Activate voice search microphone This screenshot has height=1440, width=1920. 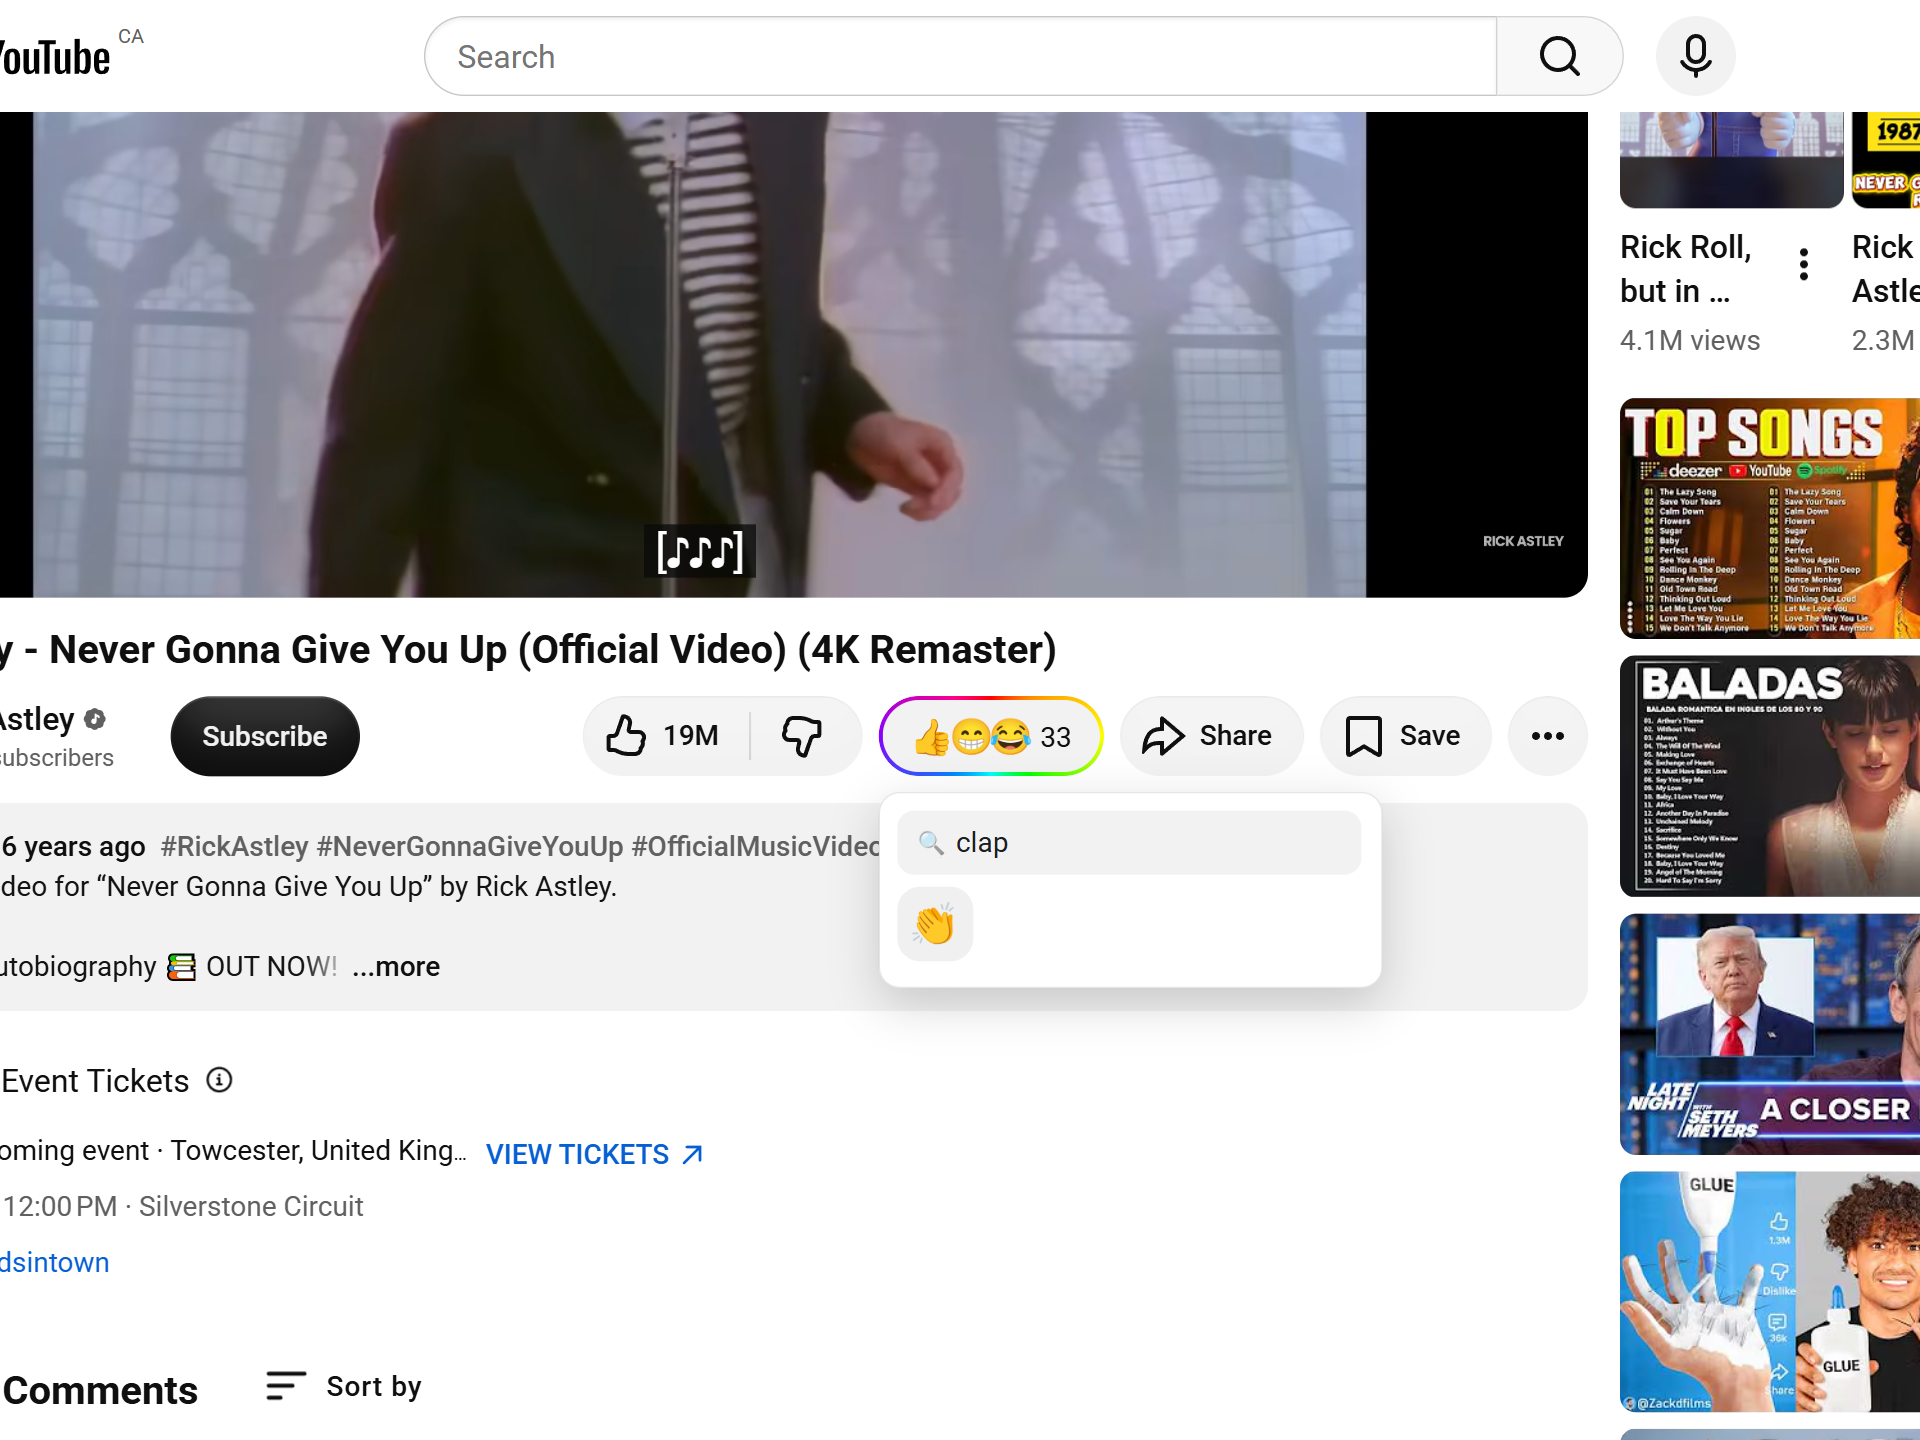(x=1695, y=56)
